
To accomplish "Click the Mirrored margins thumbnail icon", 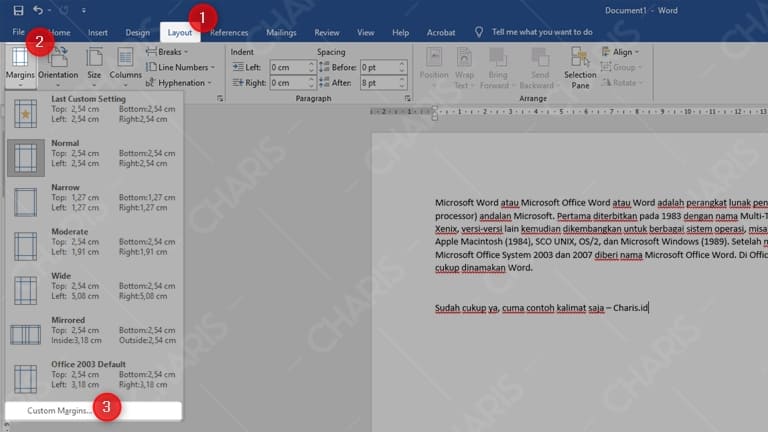I will [x=25, y=335].
